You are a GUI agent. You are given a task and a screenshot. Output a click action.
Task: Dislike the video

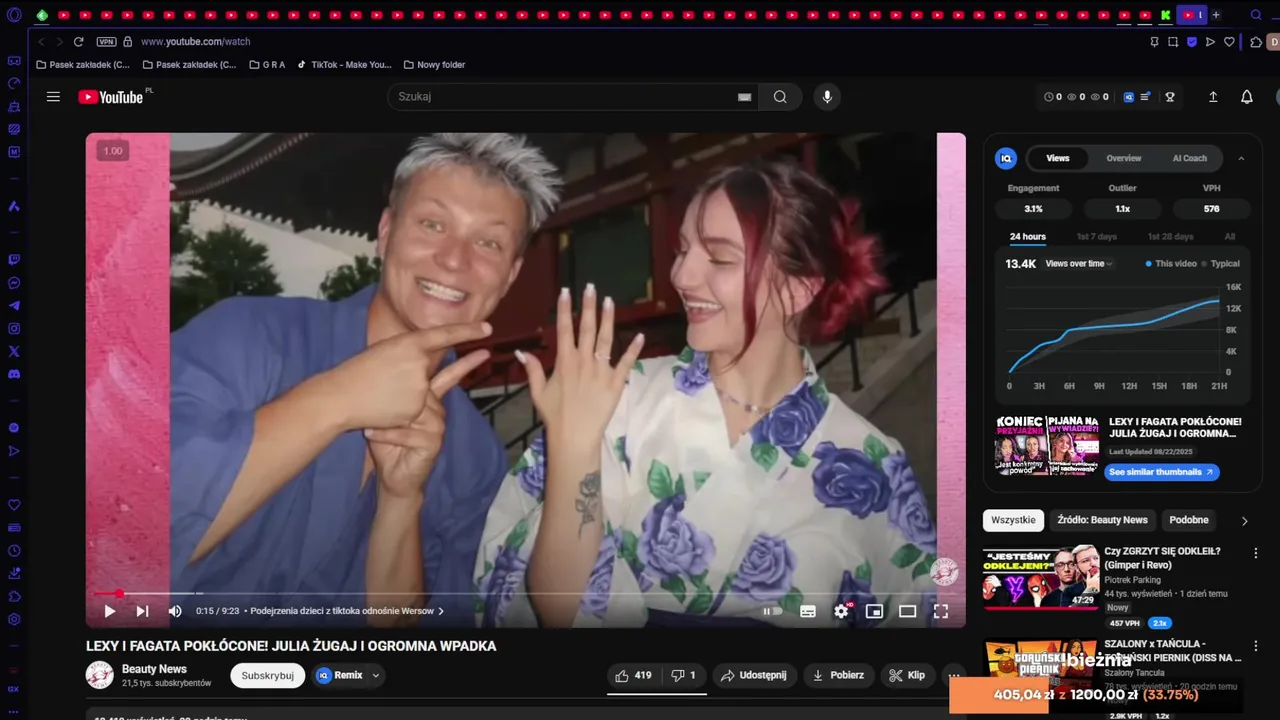coord(683,675)
